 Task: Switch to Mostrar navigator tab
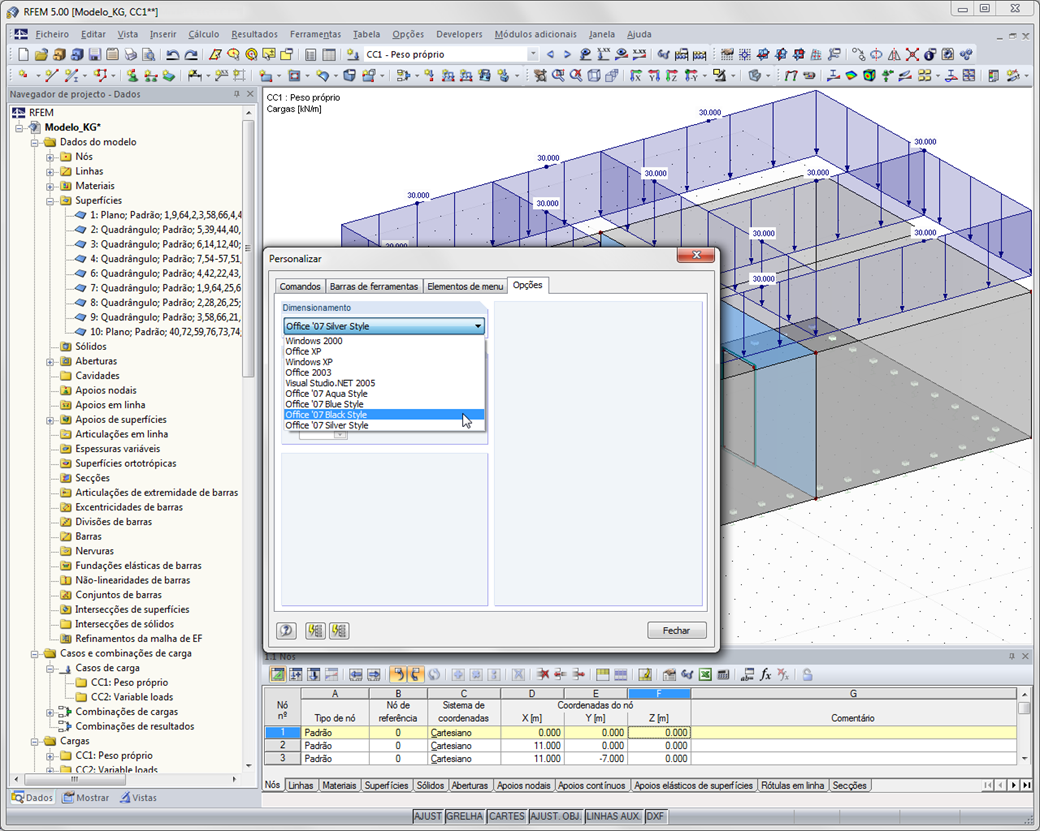(86, 798)
